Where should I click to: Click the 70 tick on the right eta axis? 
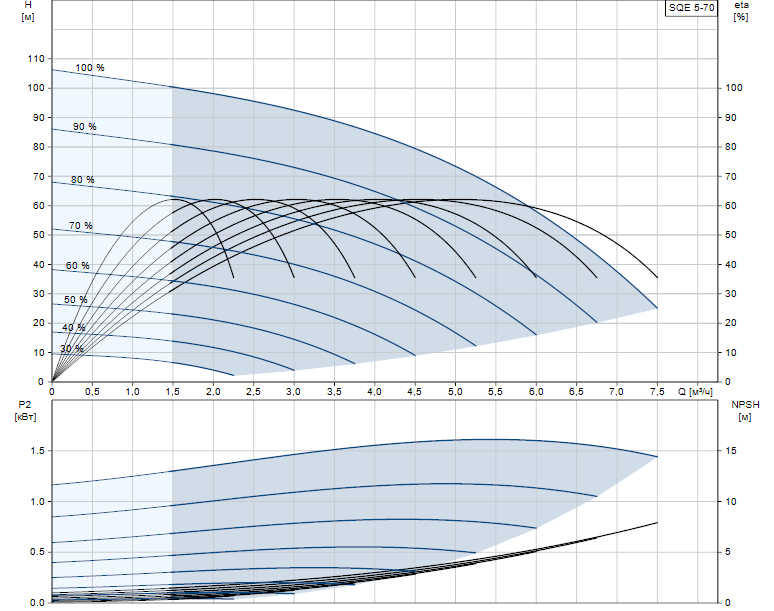click(731, 176)
